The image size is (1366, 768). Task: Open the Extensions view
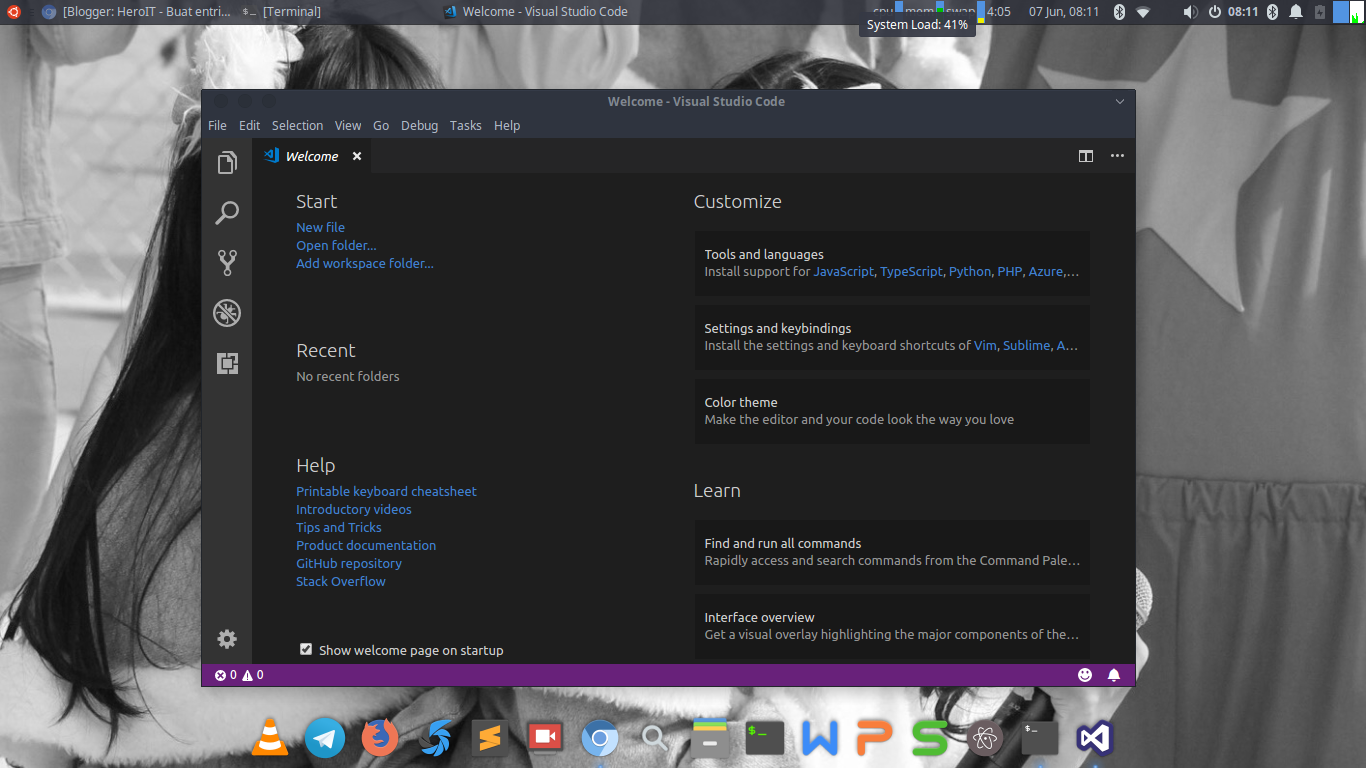tap(227, 363)
